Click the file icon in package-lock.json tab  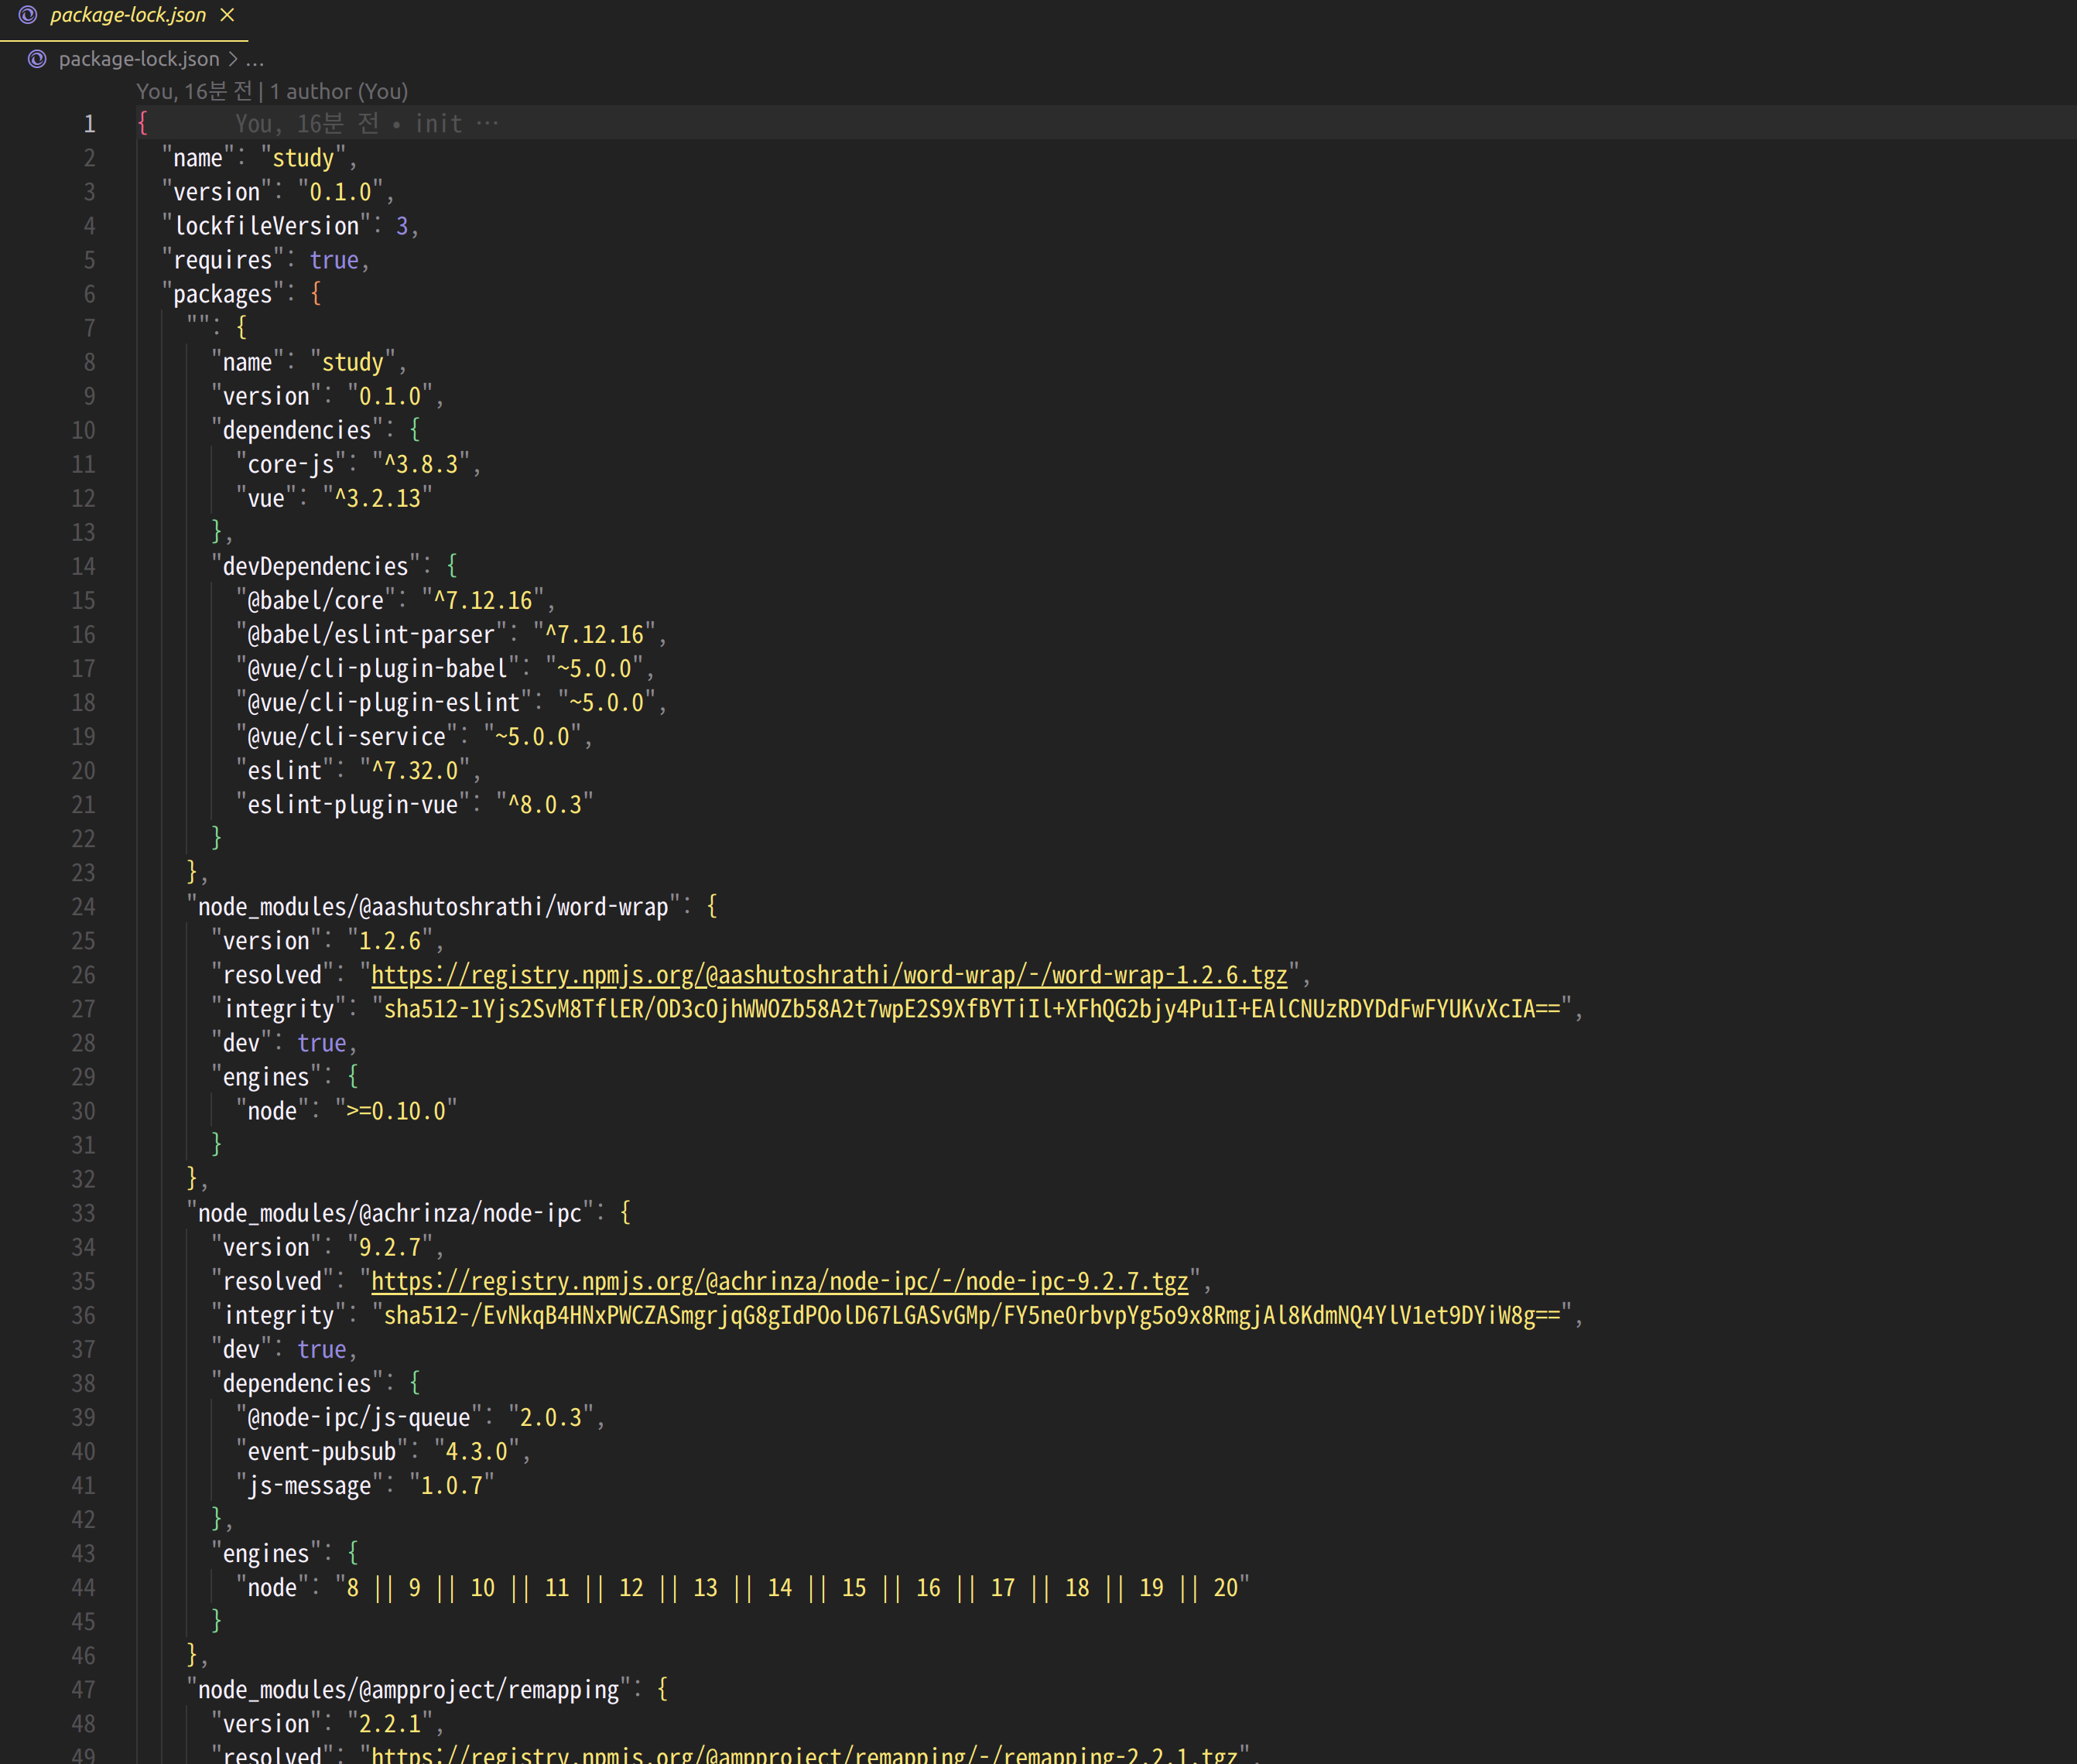click(28, 15)
